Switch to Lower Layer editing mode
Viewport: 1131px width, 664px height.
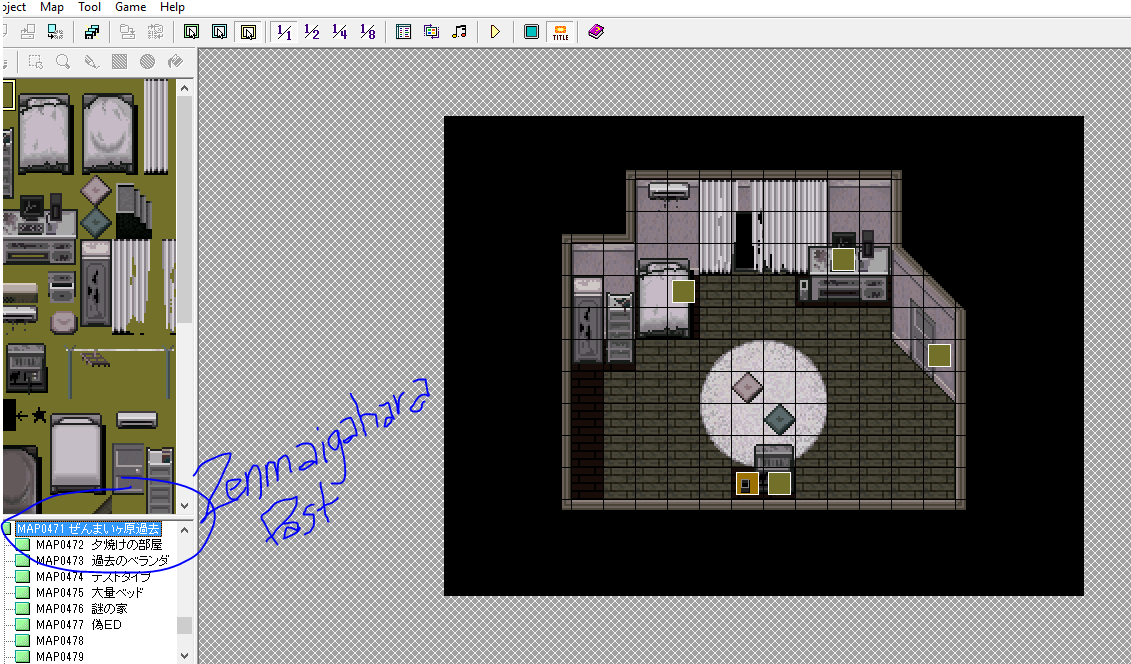191,32
